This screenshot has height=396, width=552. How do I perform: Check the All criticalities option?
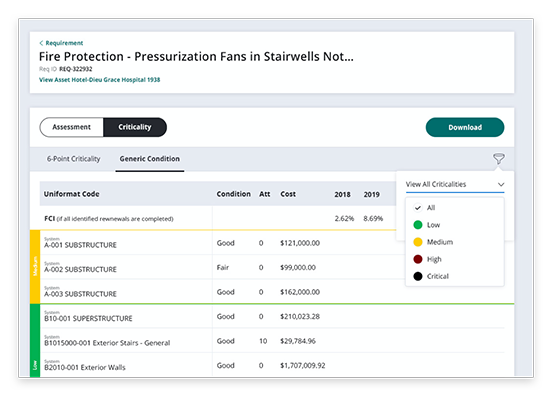tap(424, 208)
